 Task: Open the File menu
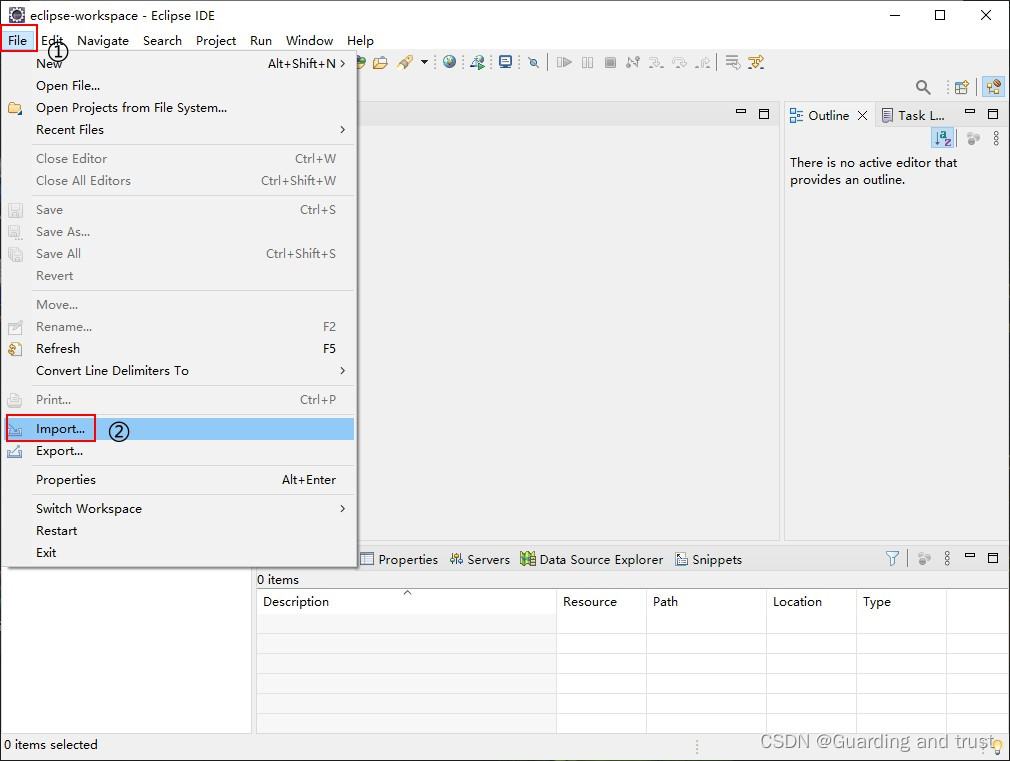18,40
